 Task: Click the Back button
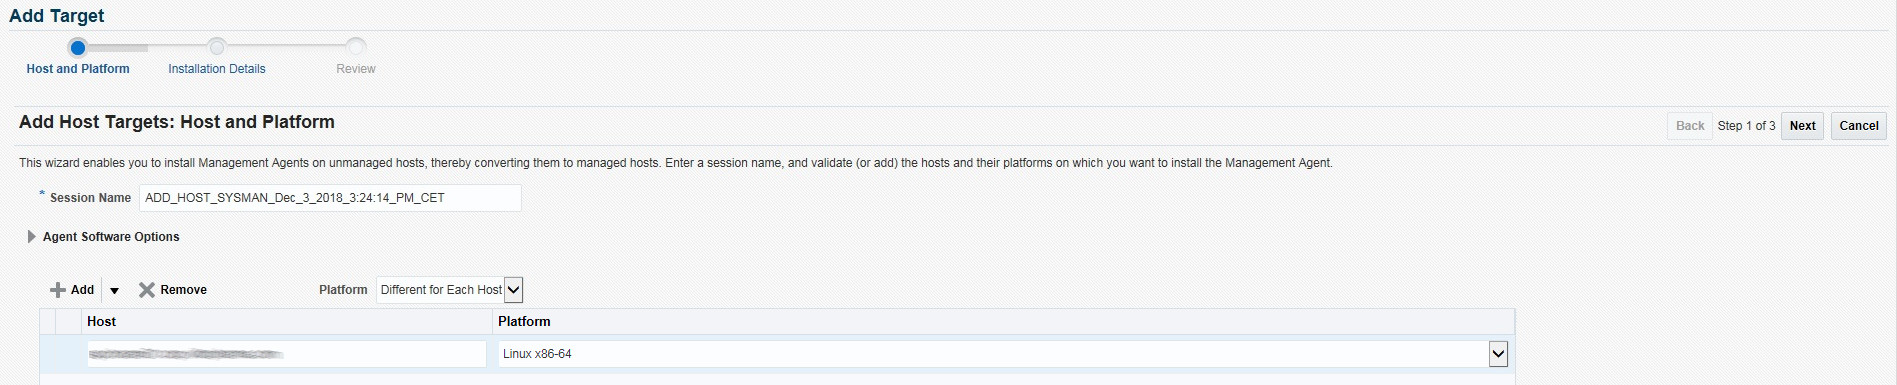1690,126
